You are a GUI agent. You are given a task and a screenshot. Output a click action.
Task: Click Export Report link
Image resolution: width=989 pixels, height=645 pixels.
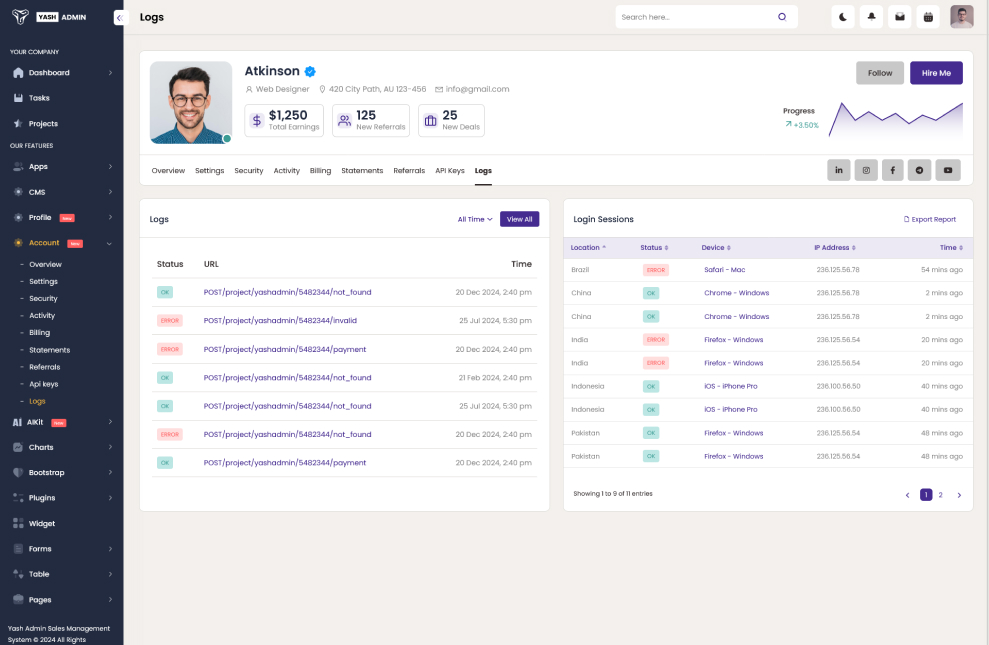930,219
